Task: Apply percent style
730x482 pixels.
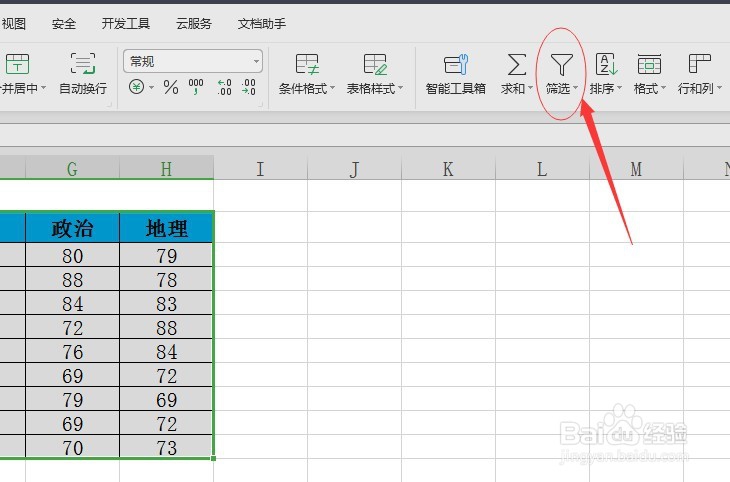Action: pos(171,87)
